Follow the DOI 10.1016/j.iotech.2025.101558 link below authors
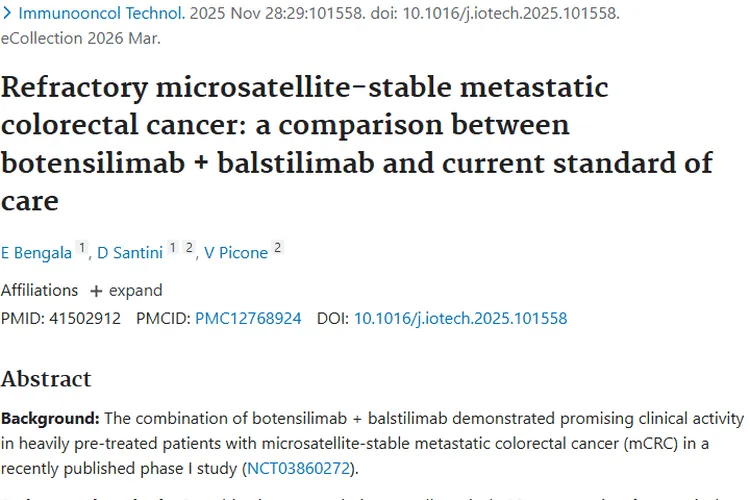 (x=460, y=319)
